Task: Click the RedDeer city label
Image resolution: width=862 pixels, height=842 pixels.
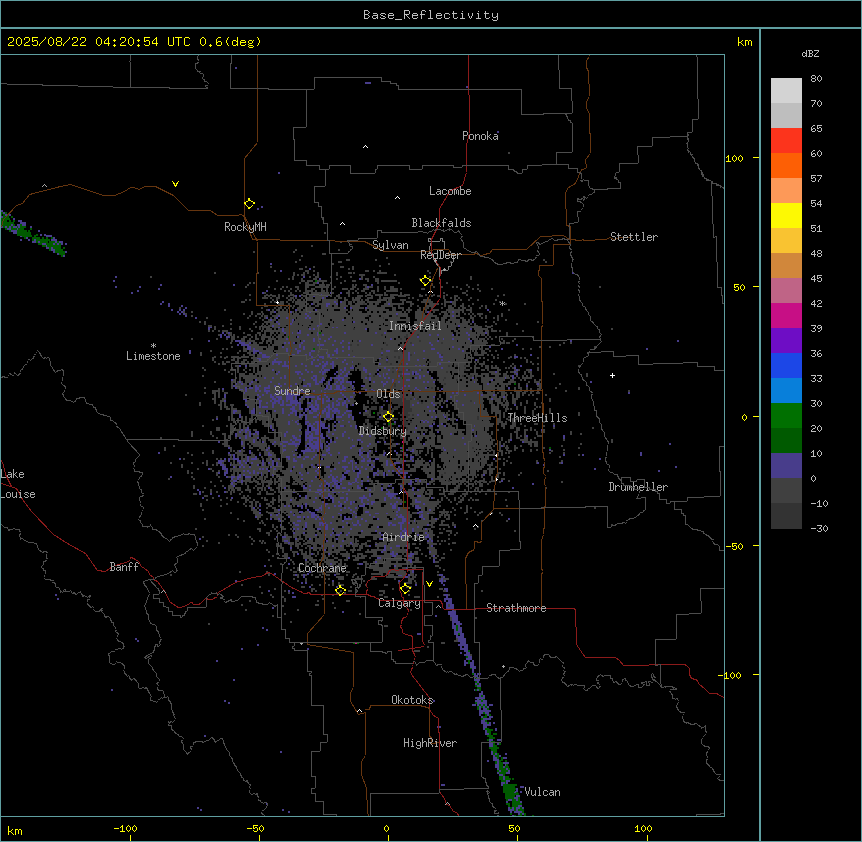Action: [x=440, y=255]
